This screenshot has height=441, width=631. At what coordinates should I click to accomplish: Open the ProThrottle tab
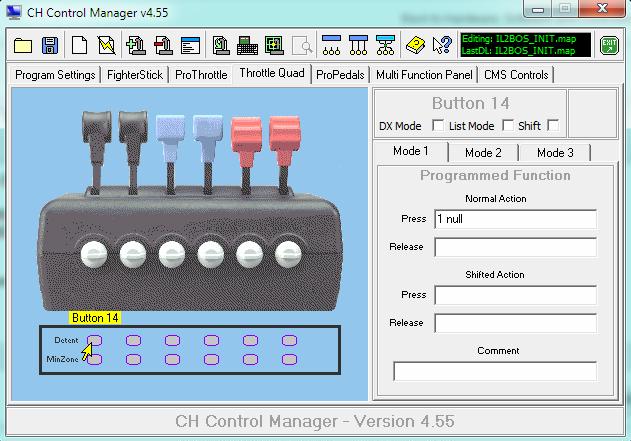pyautogui.click(x=201, y=75)
